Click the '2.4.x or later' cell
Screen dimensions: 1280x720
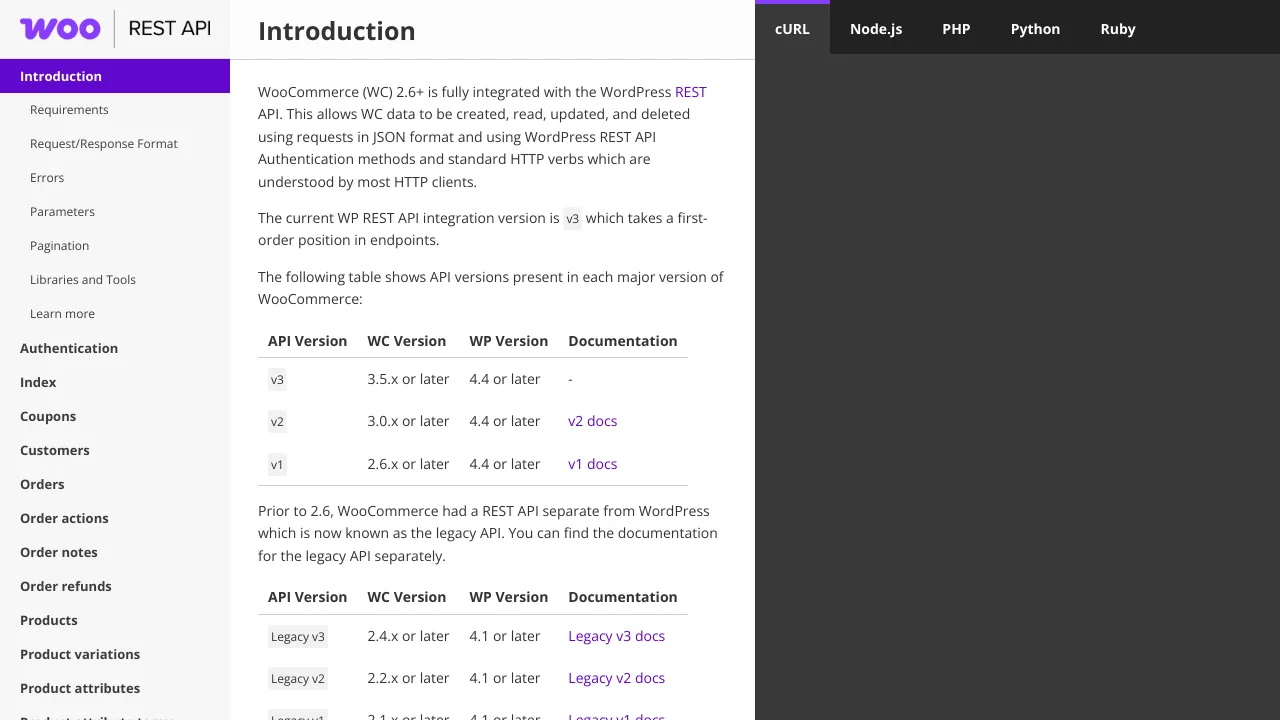pos(408,636)
